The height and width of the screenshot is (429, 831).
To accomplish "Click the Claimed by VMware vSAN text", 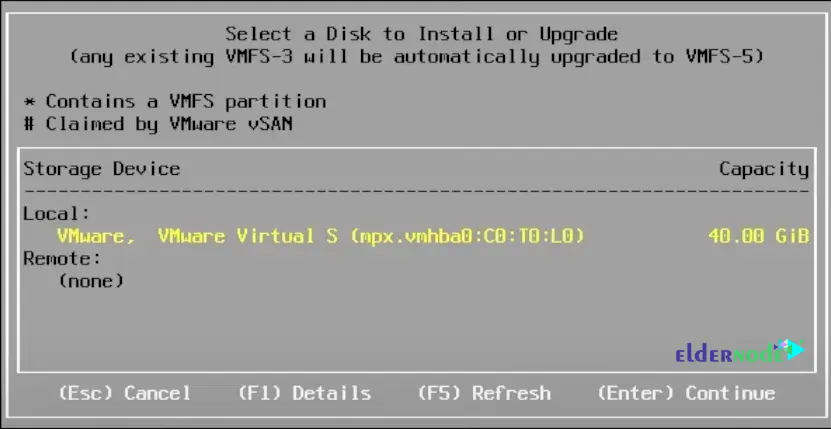I will (x=169, y=124).
